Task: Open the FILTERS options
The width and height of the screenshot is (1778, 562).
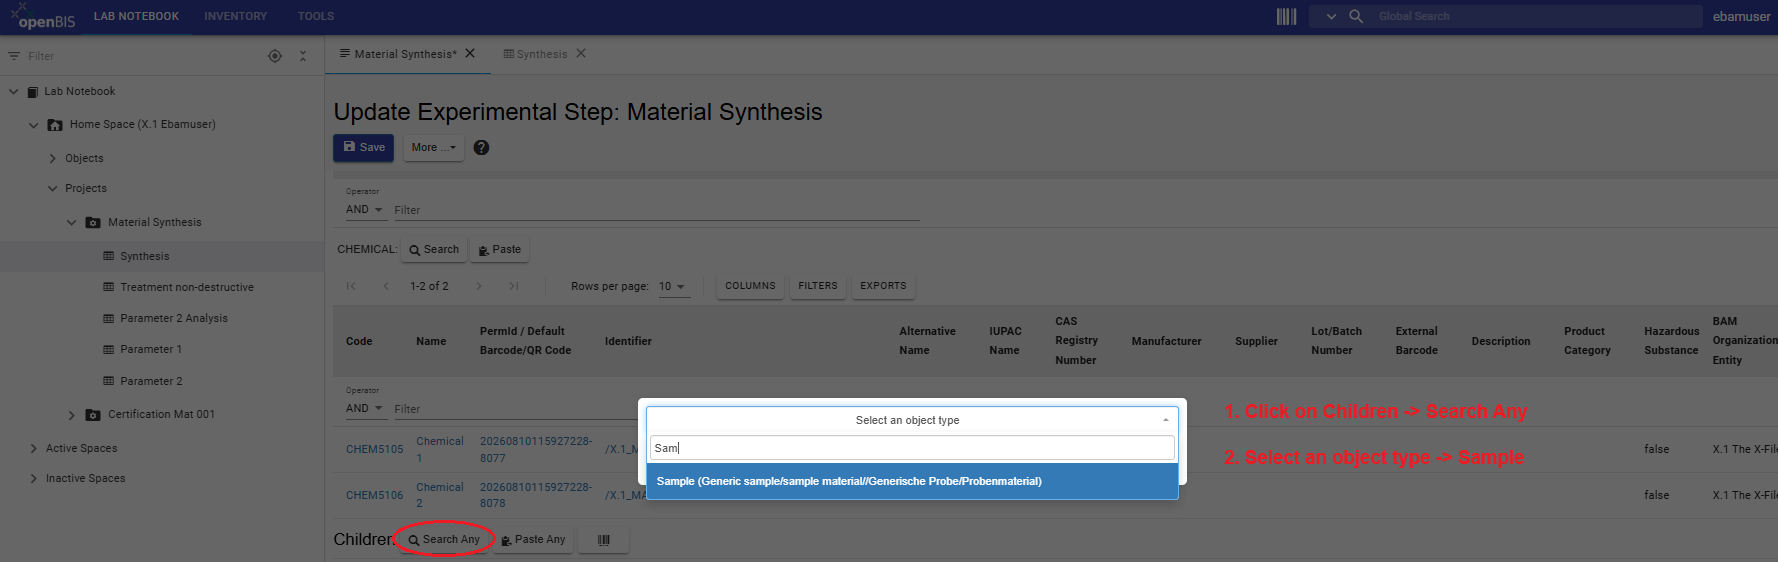Action: (x=818, y=286)
